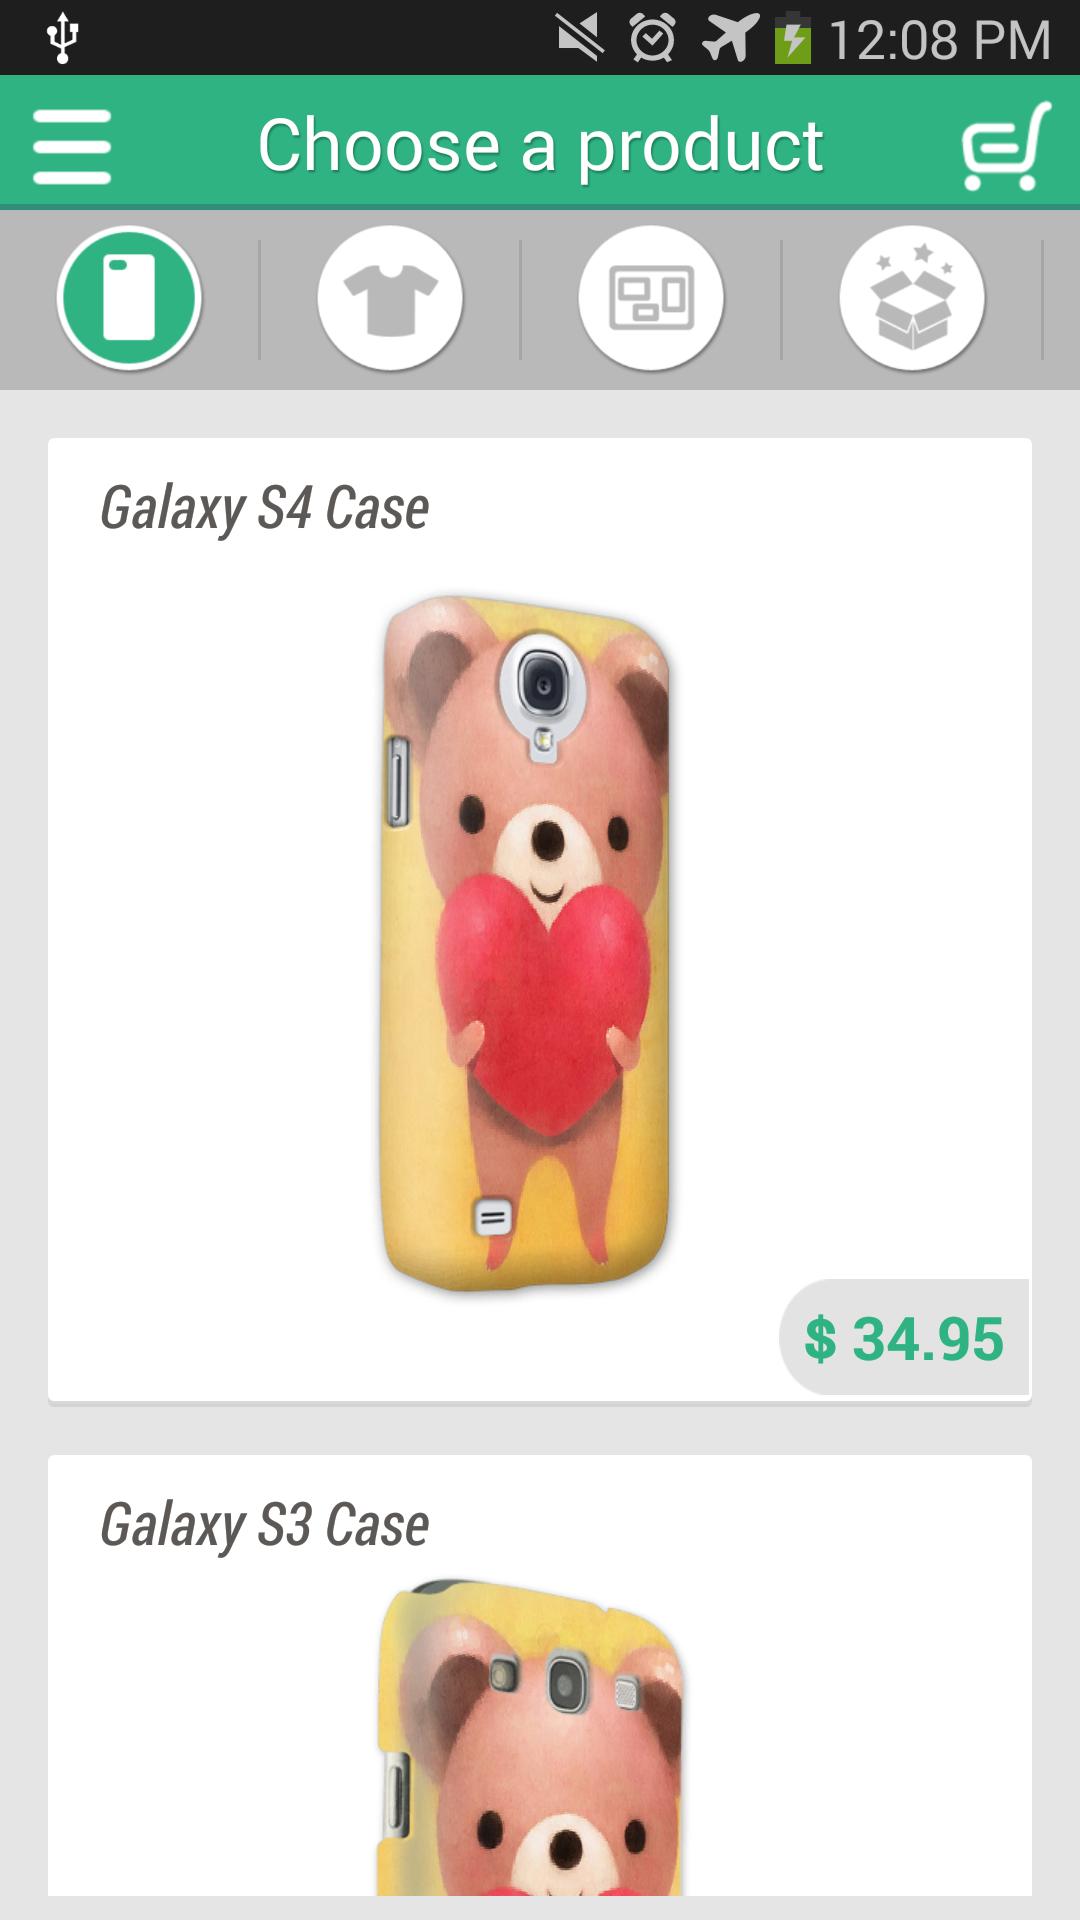Select the phone case category
This screenshot has width=1080, height=1920.
(x=130, y=298)
